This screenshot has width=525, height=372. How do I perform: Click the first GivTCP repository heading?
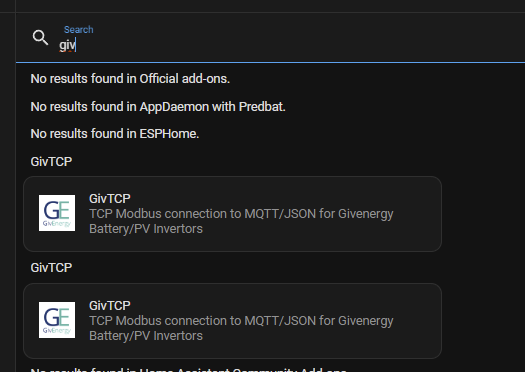point(51,162)
